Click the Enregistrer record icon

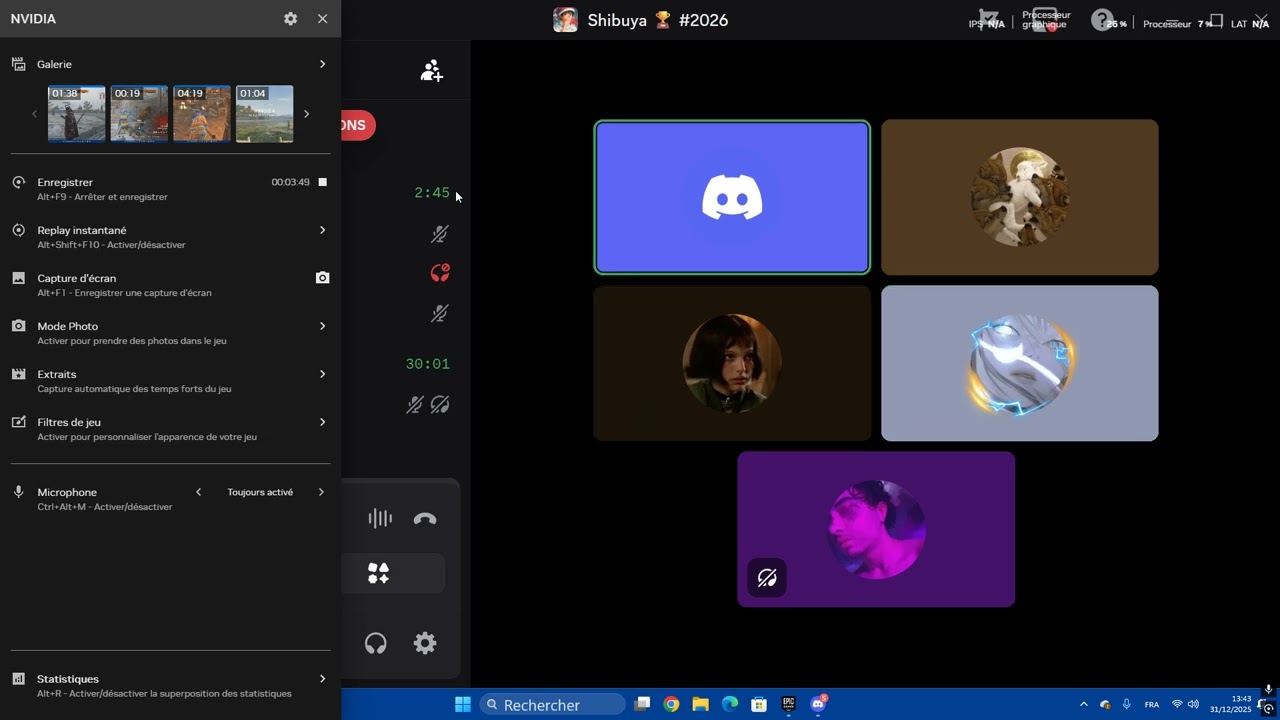click(x=18, y=182)
